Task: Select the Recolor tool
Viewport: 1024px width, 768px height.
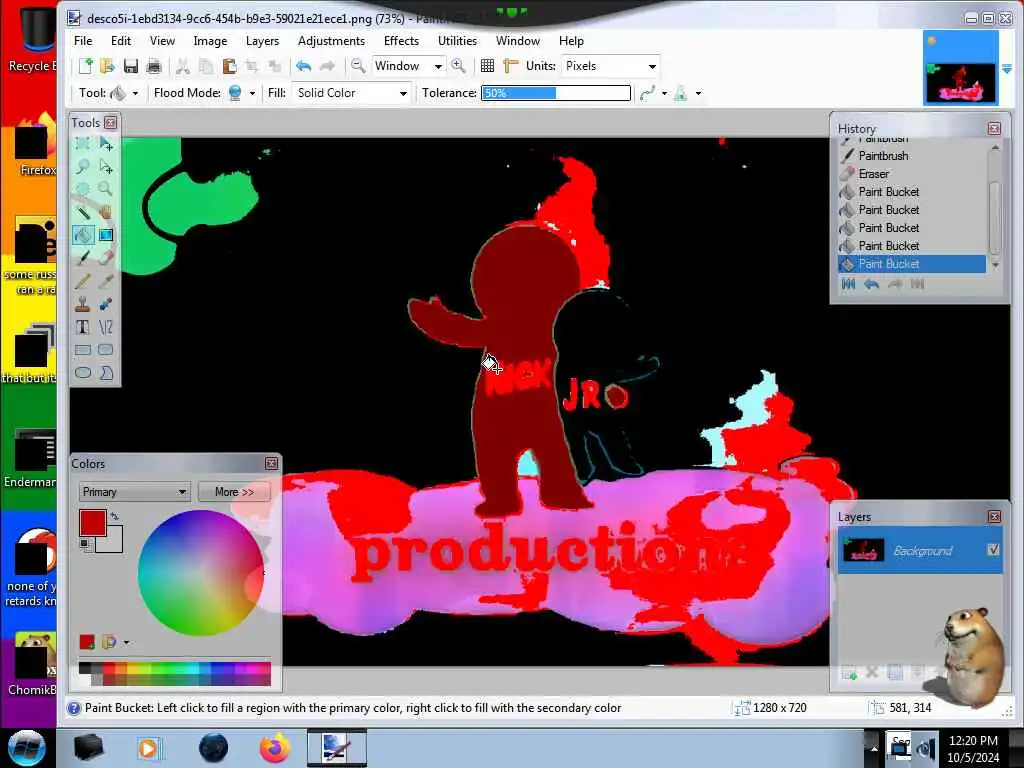Action: click(x=106, y=304)
